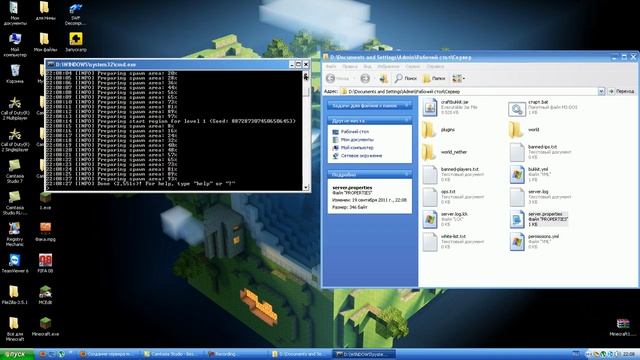Viewport: 640px width, 360px height.
Task: Click the cmd.exe window title bar
Action: click(167, 64)
